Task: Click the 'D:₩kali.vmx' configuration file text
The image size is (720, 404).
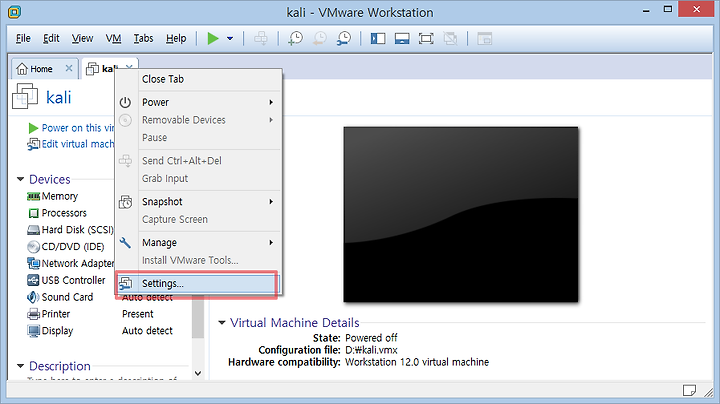Action: [x=371, y=350]
